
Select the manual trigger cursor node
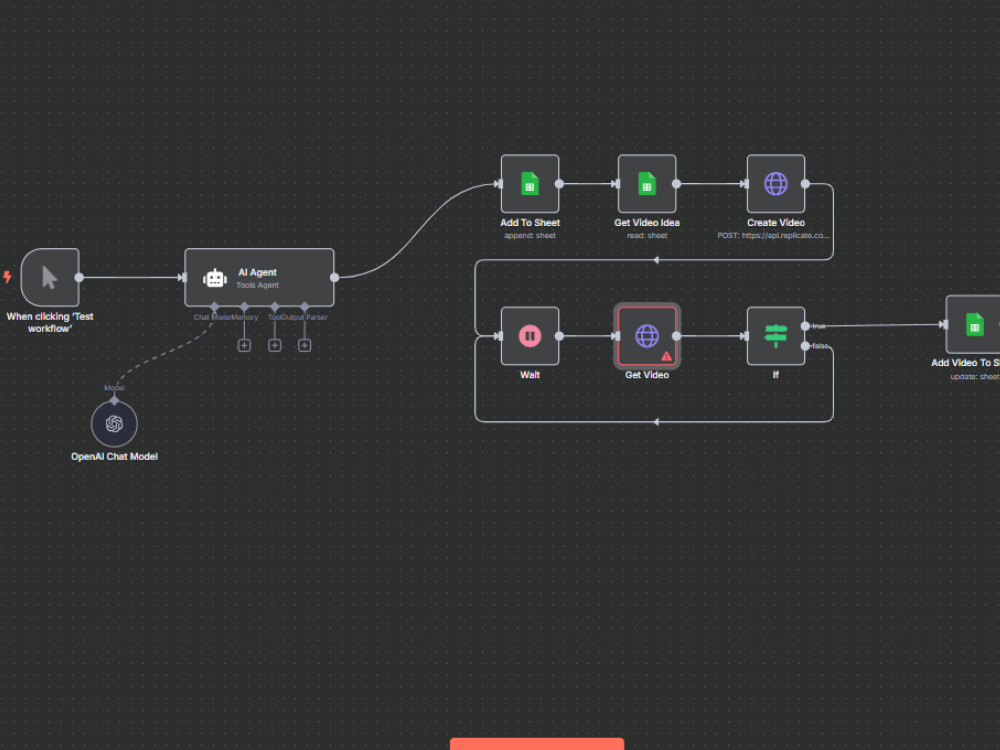pos(50,277)
